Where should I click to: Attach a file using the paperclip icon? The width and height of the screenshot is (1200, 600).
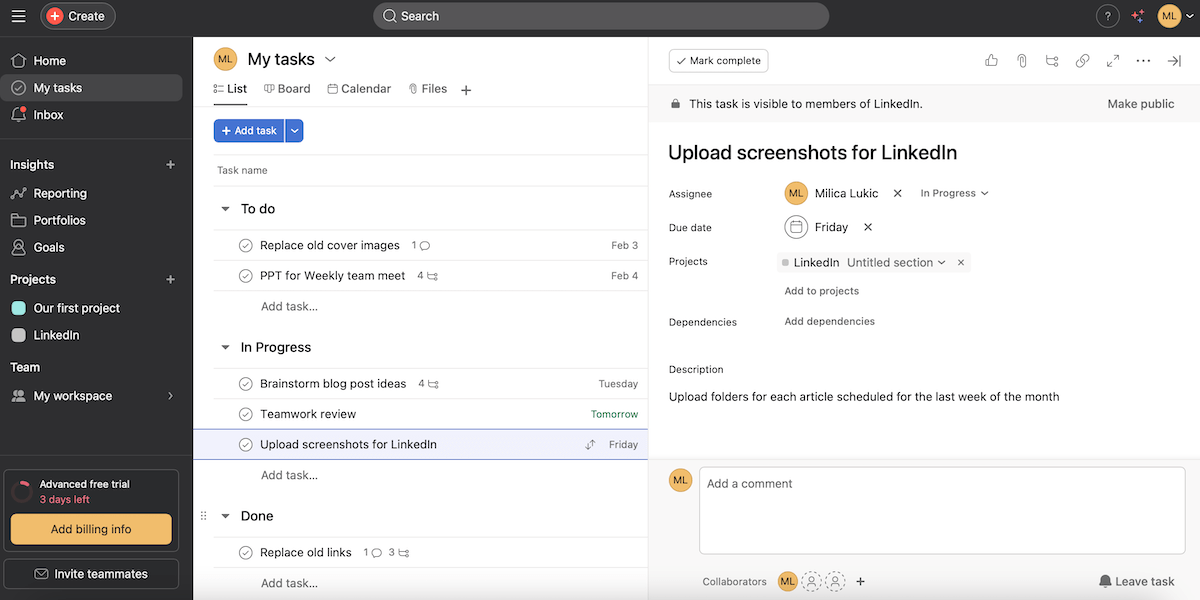[x=1021, y=60]
